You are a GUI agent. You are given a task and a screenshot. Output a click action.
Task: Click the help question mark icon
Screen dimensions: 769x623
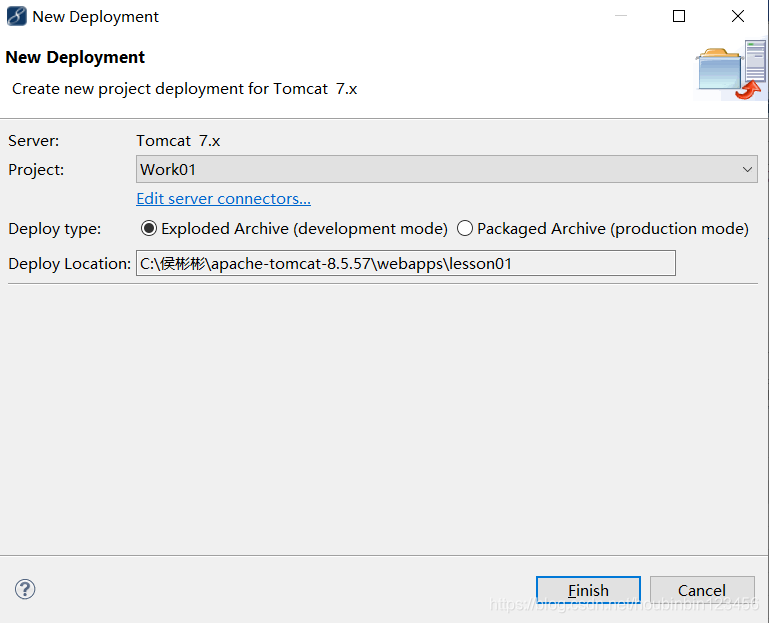tap(25, 589)
